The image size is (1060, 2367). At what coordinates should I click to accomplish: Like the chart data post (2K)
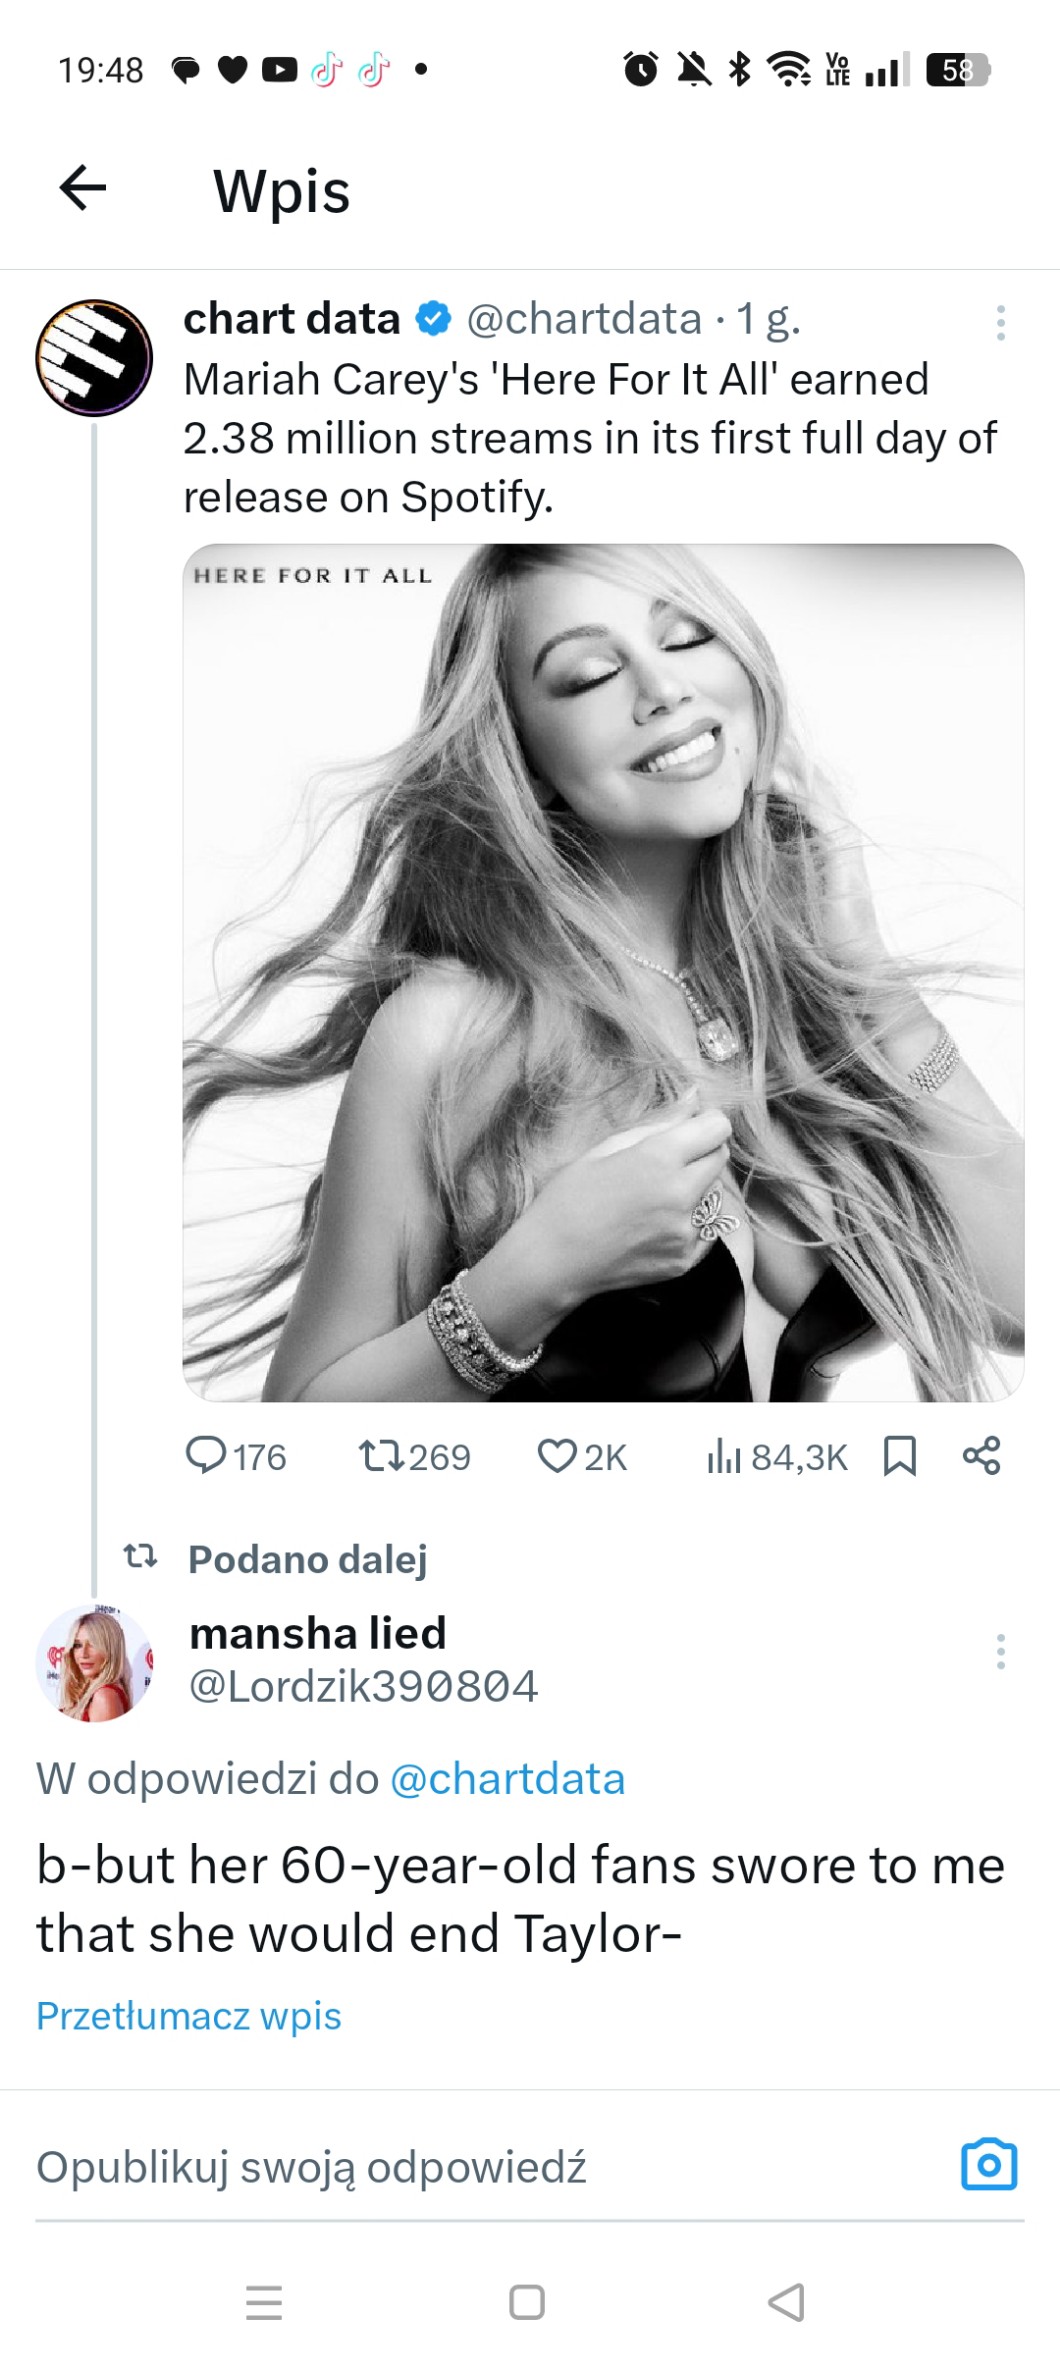pos(557,1456)
